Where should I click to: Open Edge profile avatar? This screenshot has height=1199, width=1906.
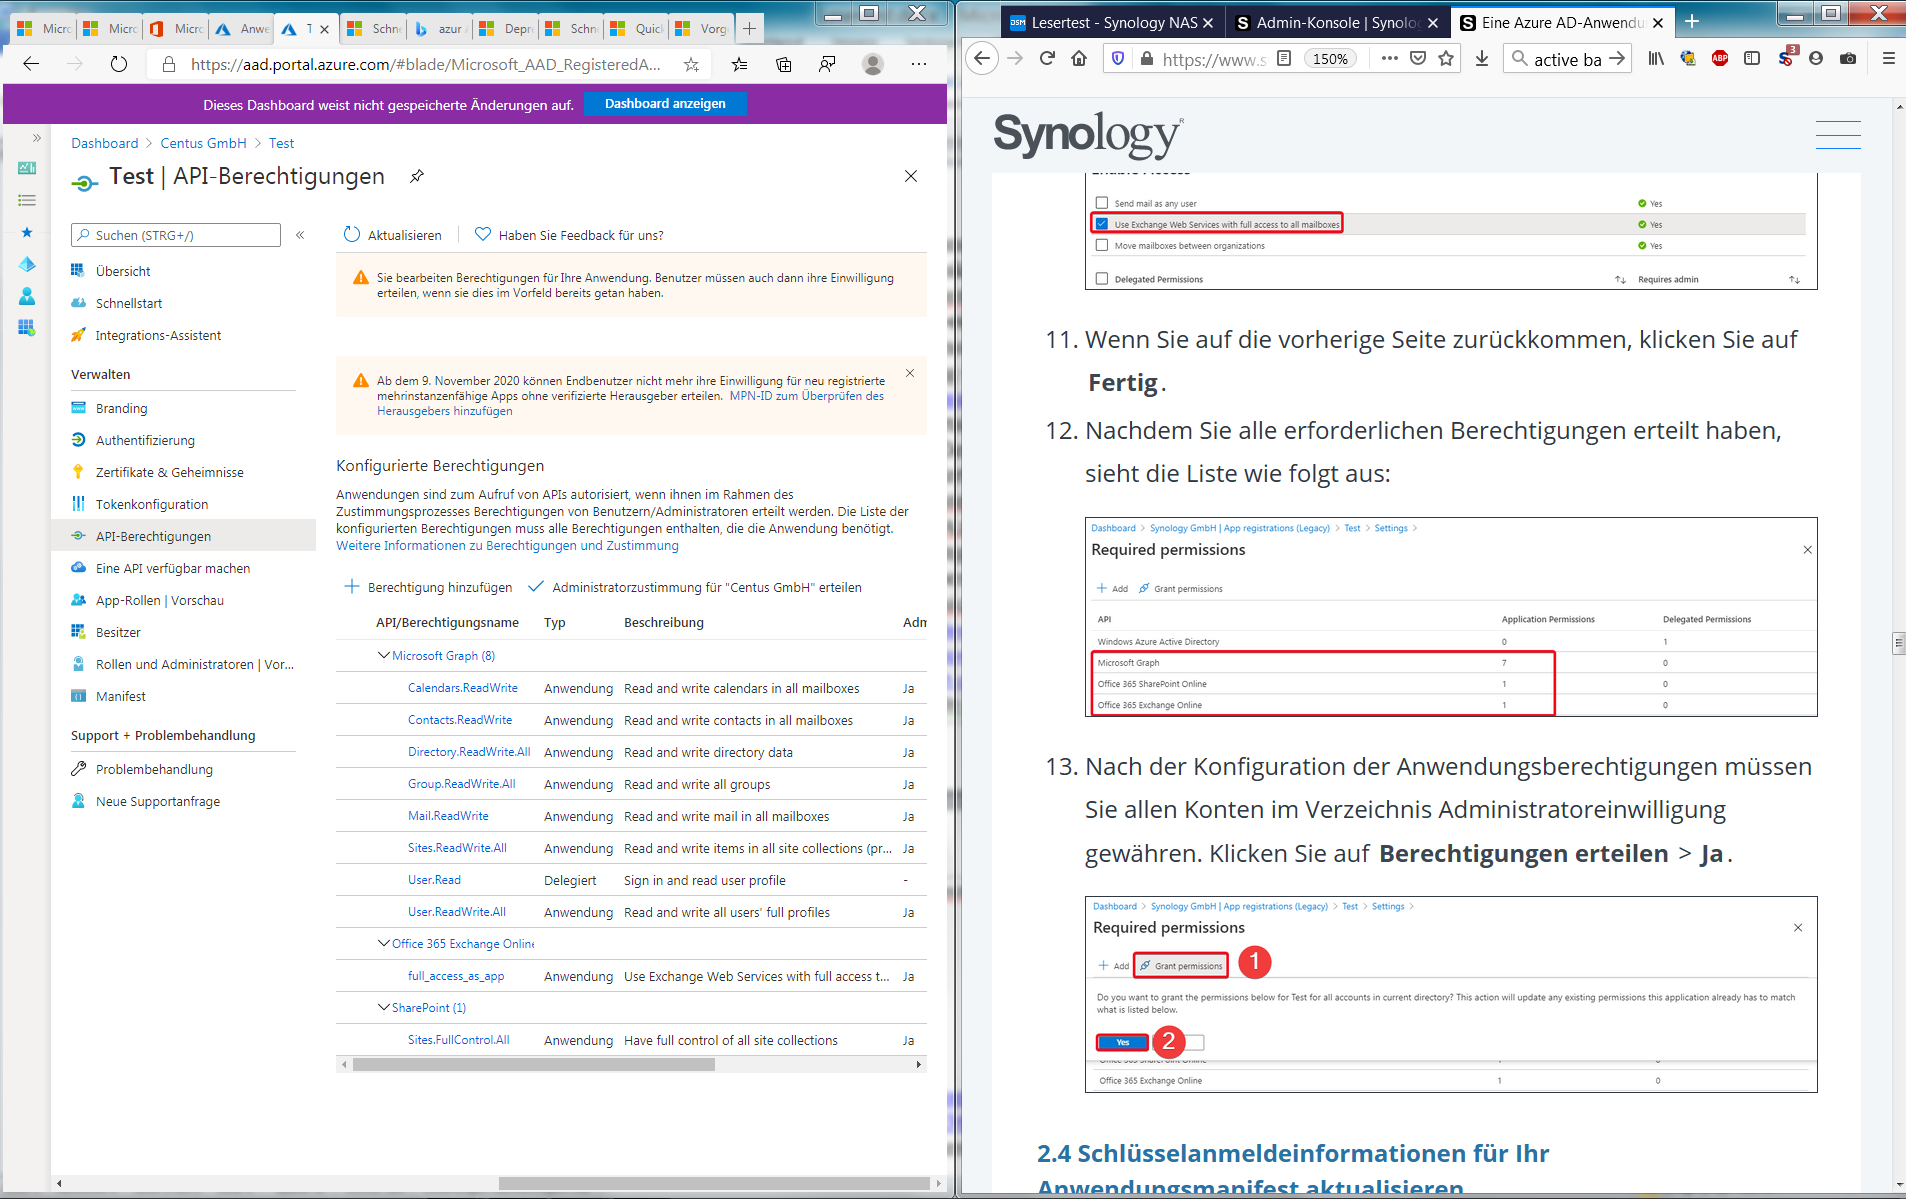(873, 64)
